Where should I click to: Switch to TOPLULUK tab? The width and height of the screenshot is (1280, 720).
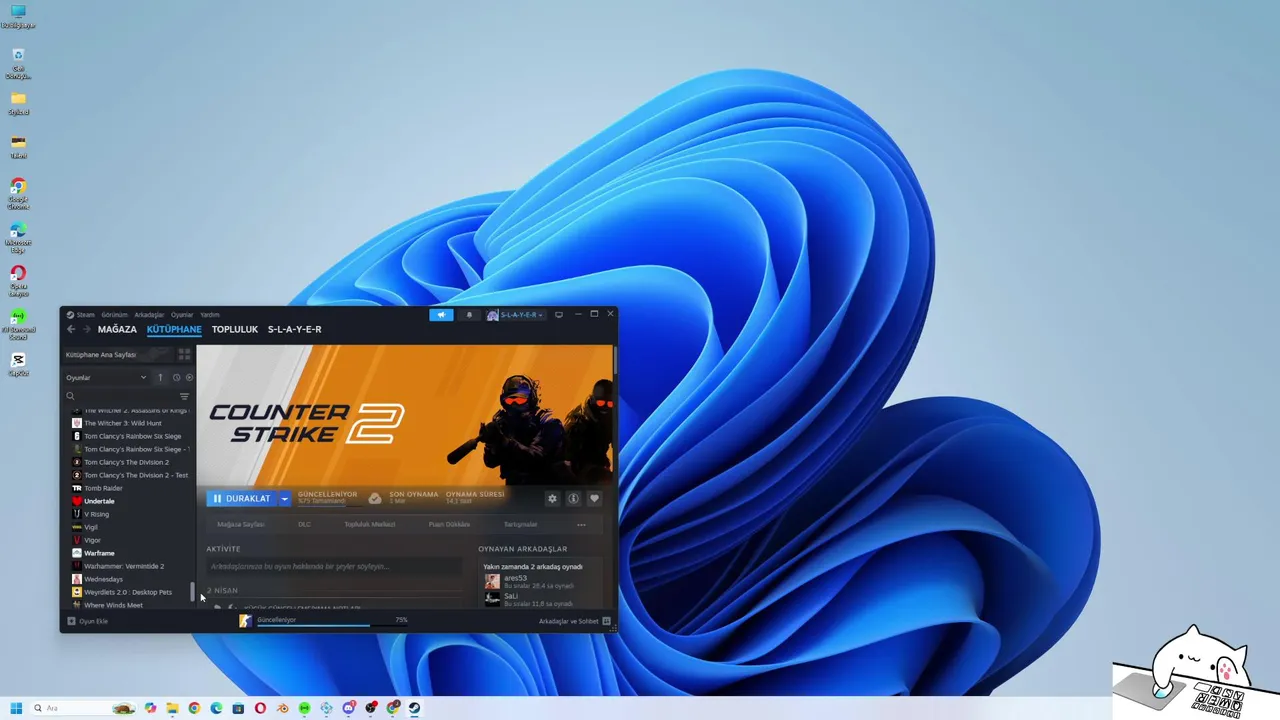pos(235,329)
